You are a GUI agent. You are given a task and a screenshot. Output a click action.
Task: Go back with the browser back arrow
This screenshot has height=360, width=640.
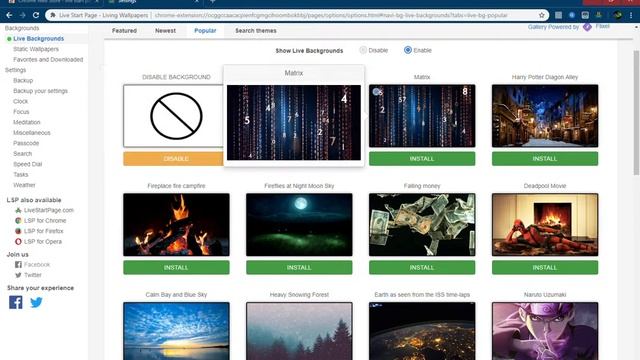9,15
